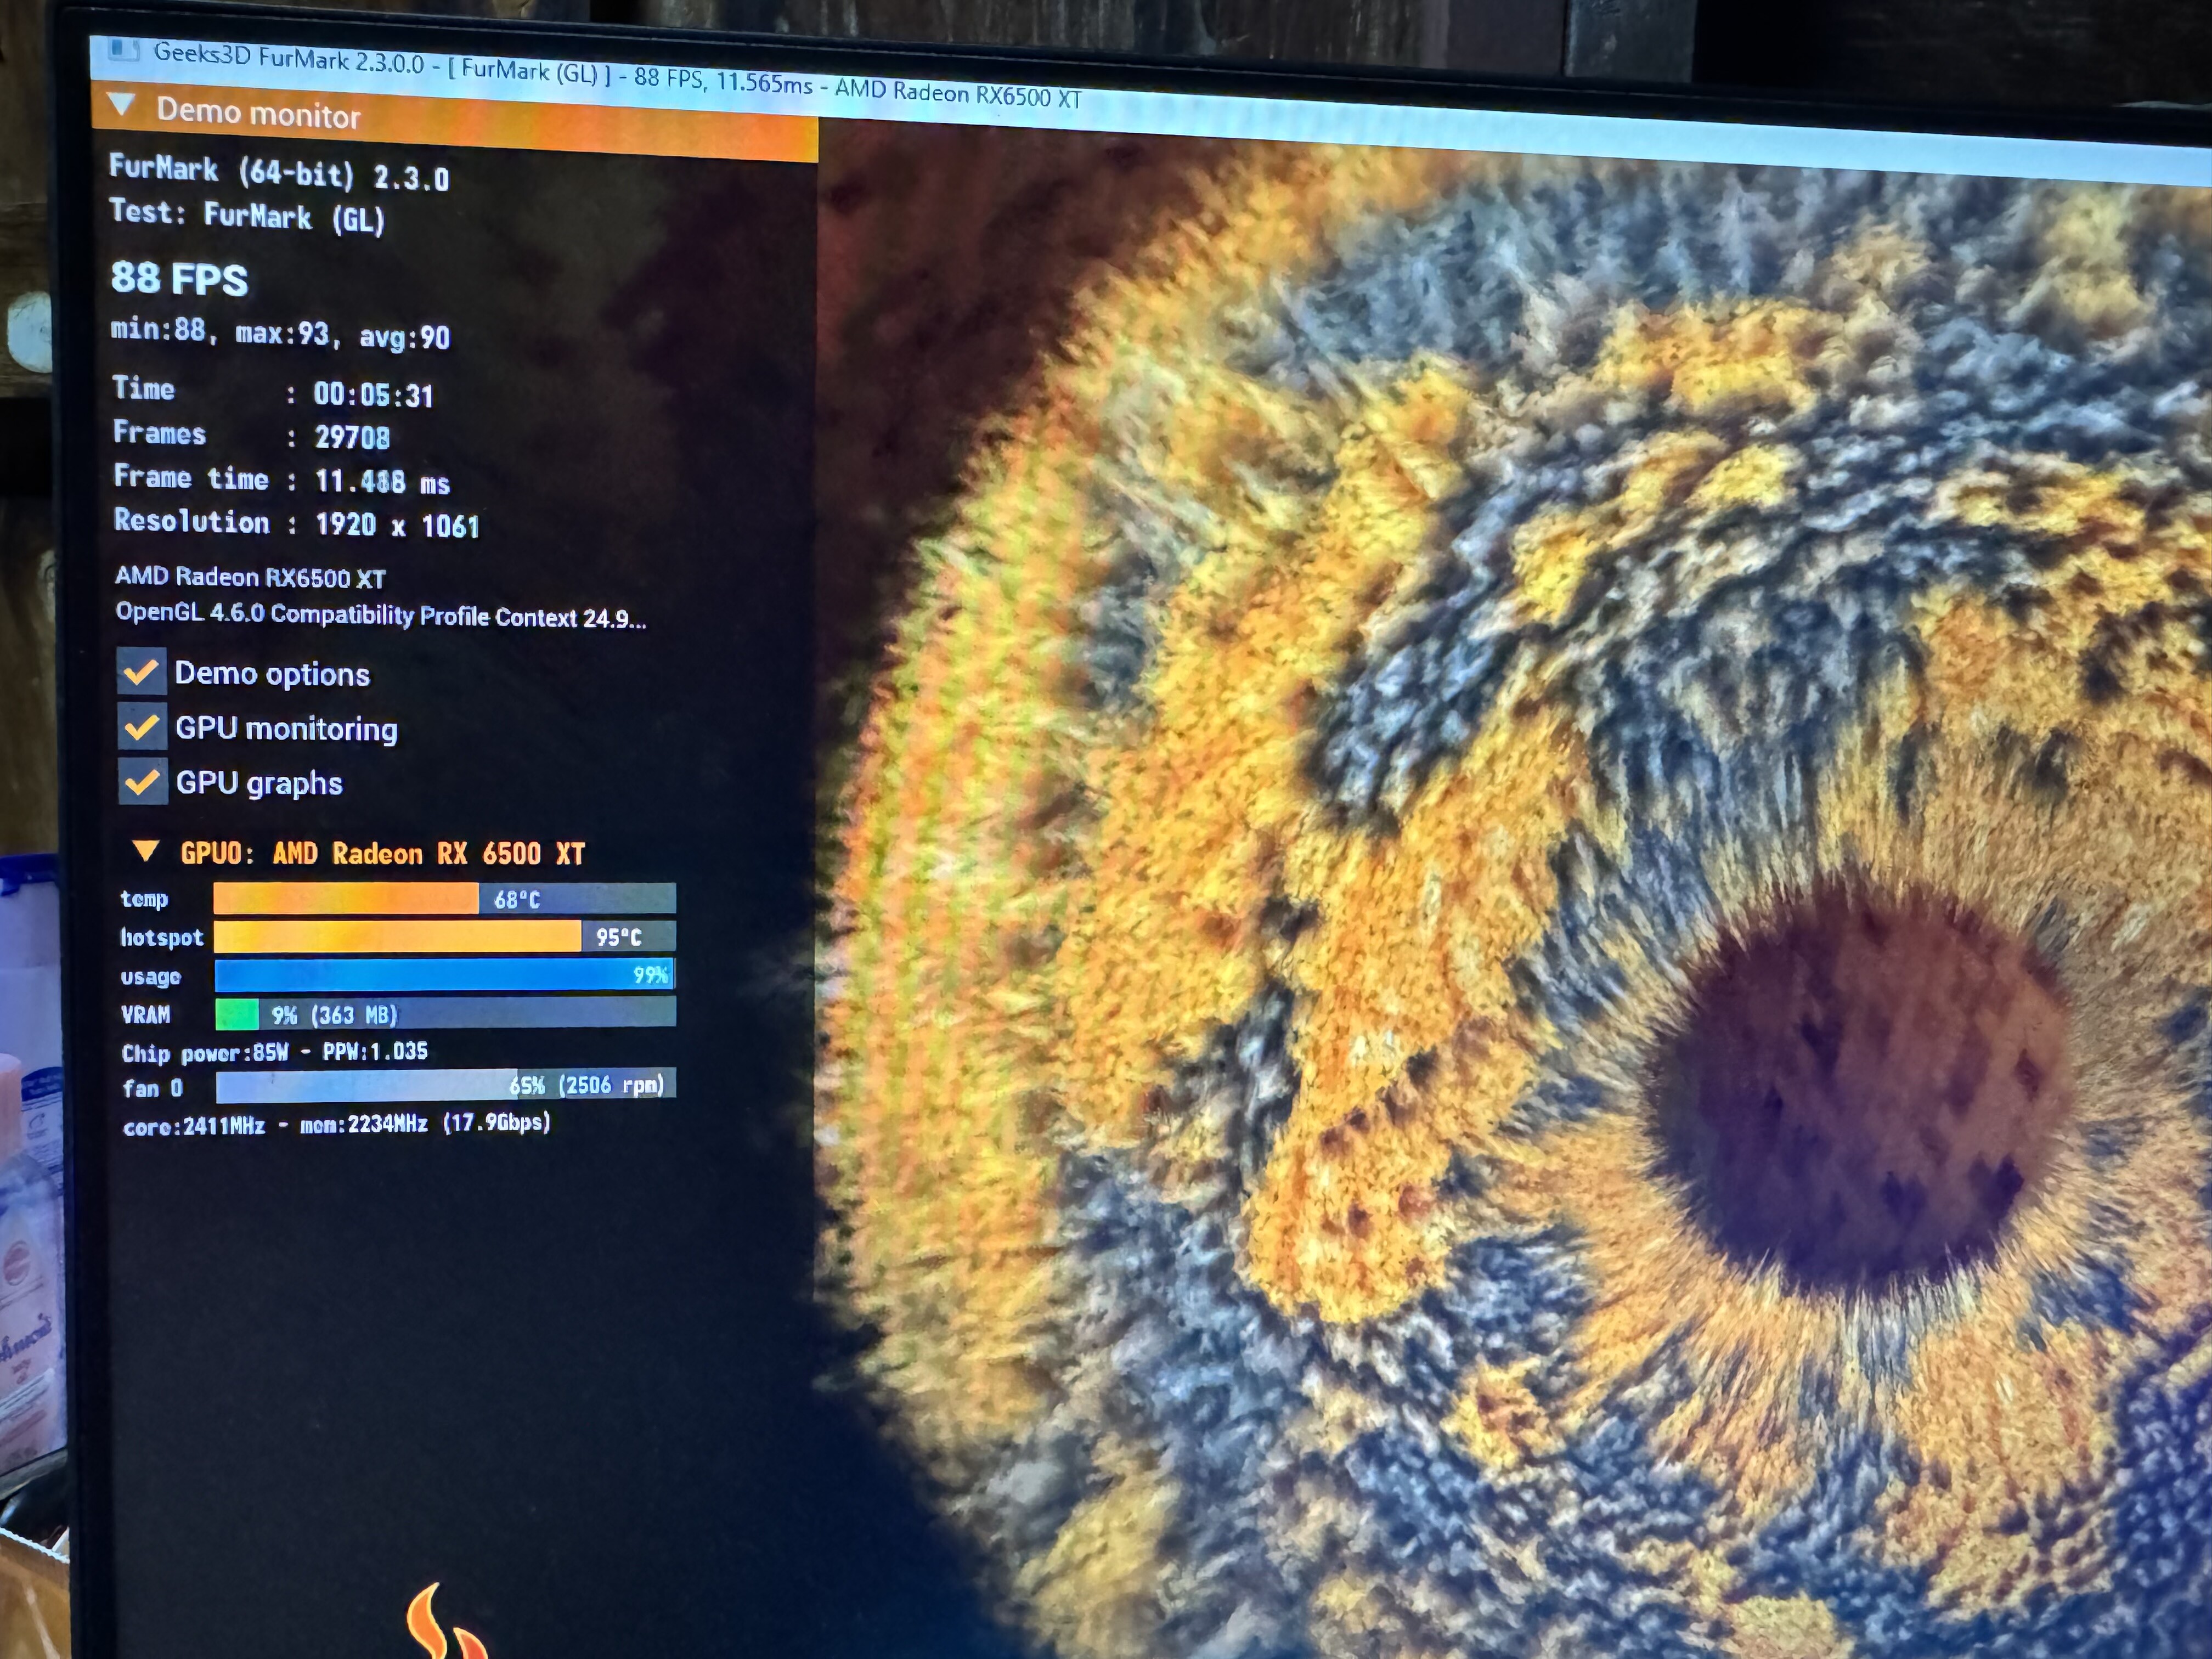This screenshot has height=1659, width=2212.
Task: Click the core:2411MHz - mem:2234MHz line
Action: 336,1125
